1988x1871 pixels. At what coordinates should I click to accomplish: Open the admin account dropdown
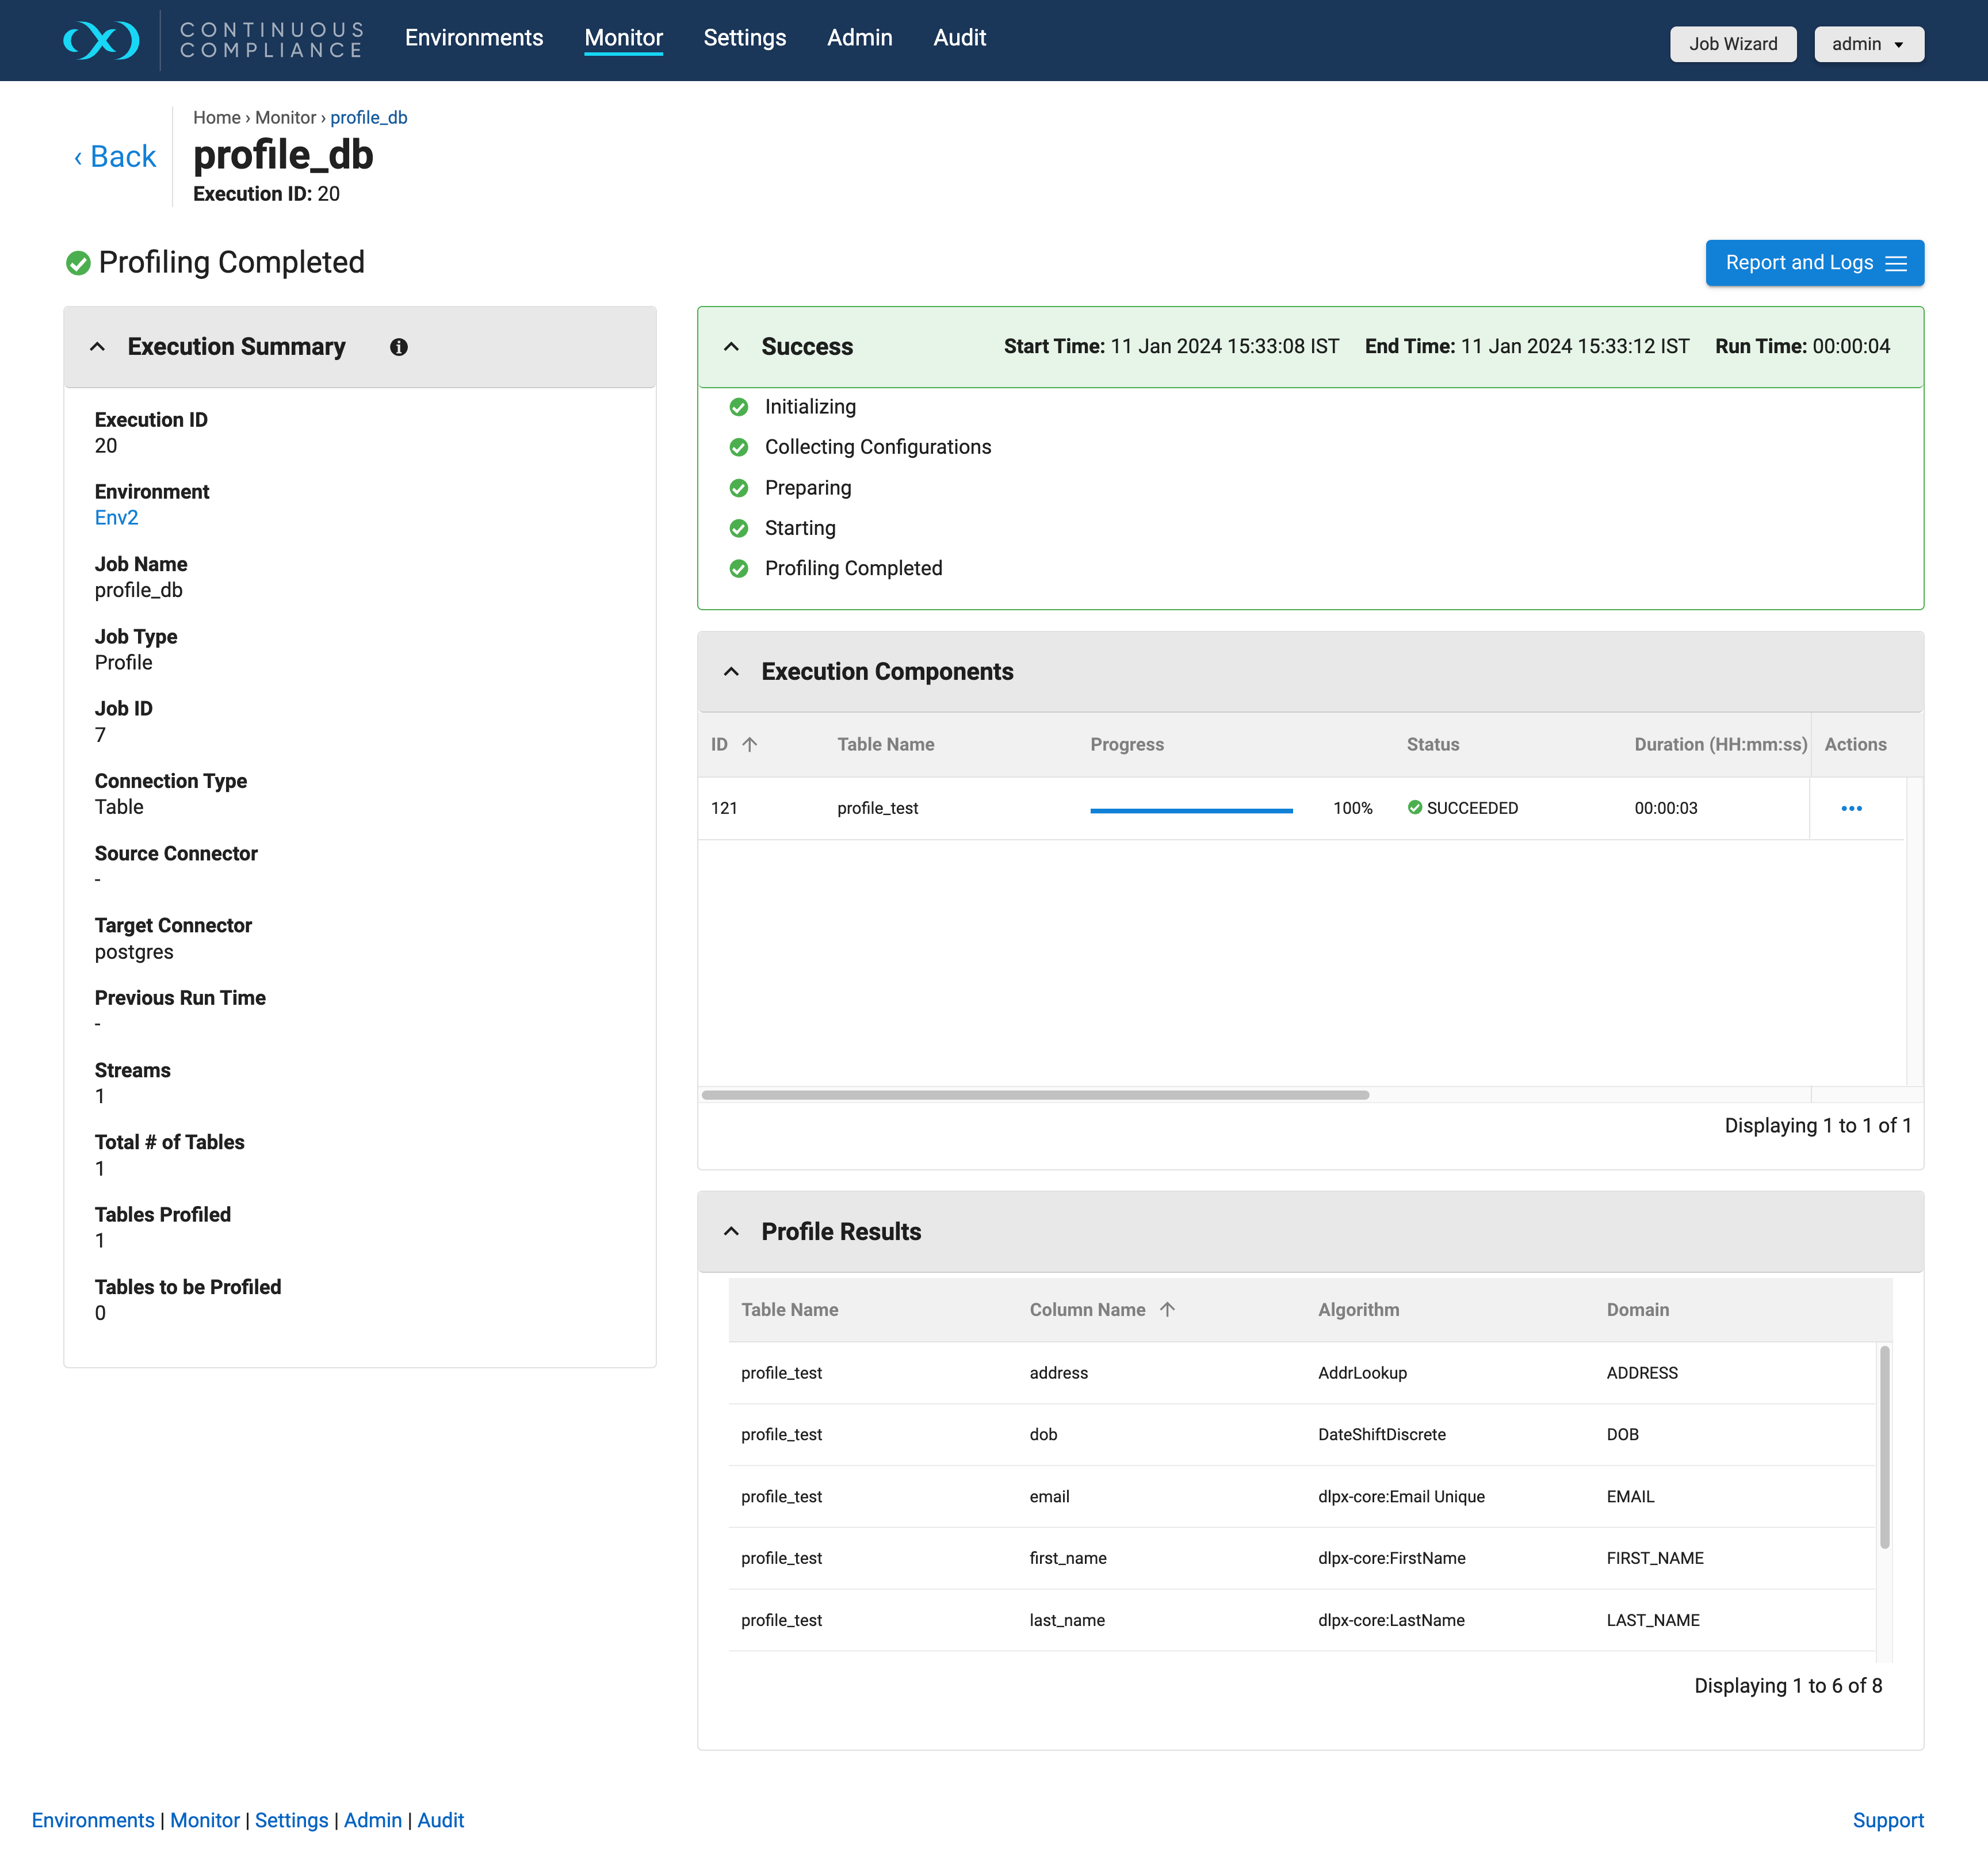pos(1868,44)
